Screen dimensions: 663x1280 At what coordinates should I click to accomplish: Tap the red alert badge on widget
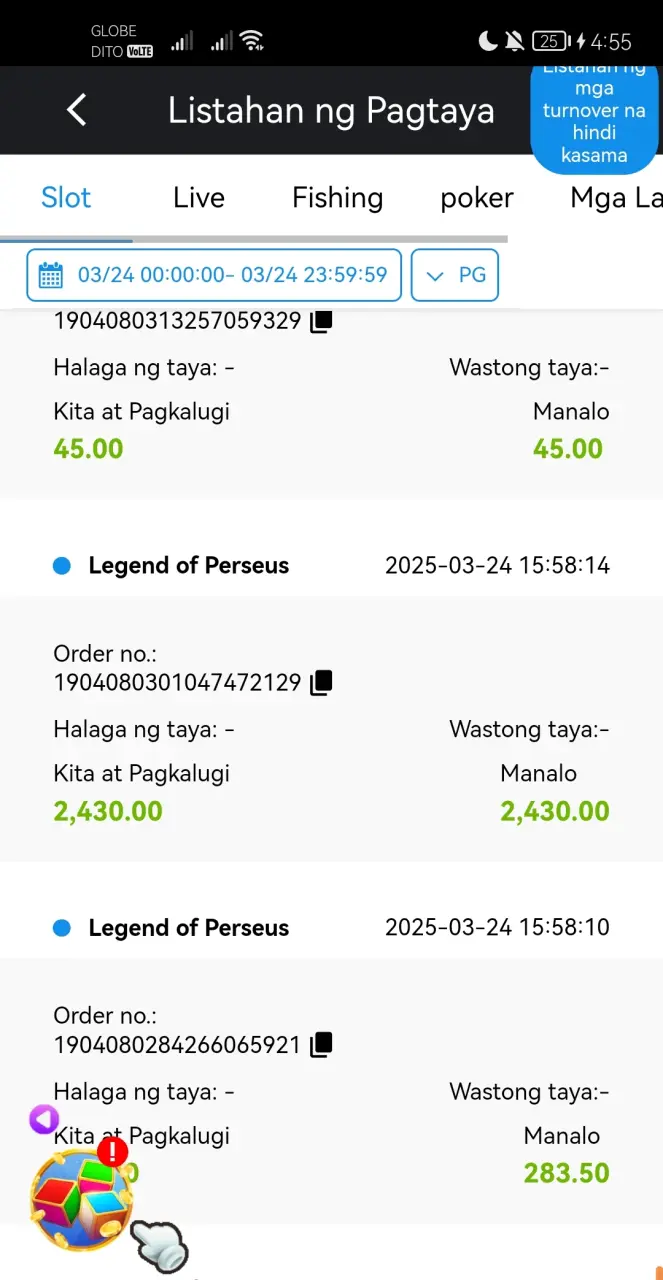113,1152
